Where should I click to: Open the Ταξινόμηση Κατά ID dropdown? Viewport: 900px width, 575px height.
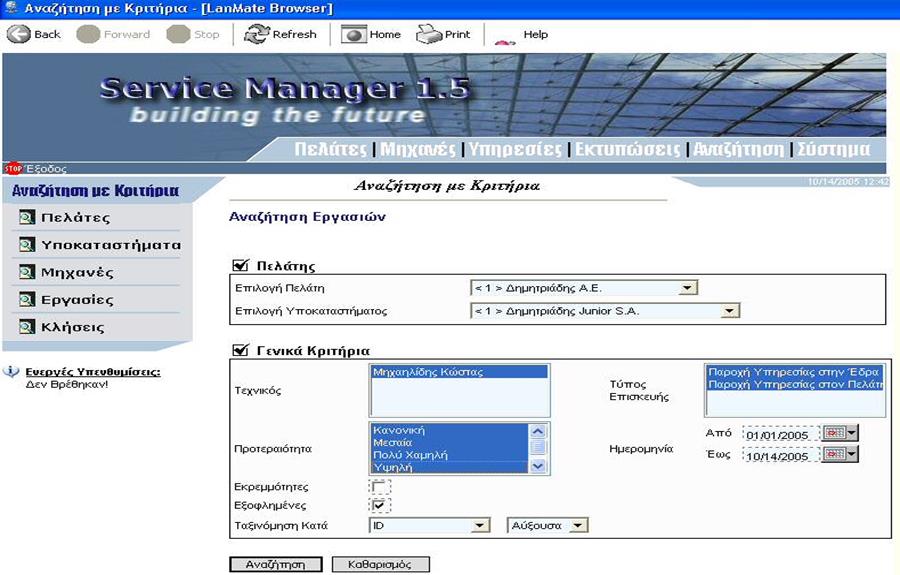coord(480,525)
